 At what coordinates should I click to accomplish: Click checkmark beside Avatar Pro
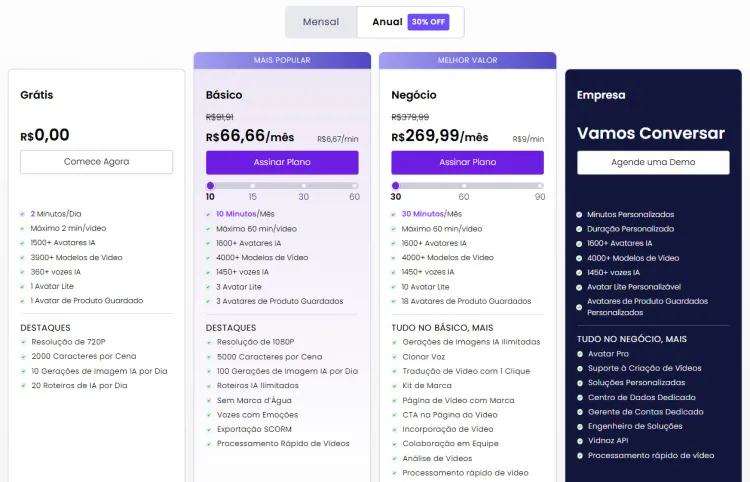[580, 354]
